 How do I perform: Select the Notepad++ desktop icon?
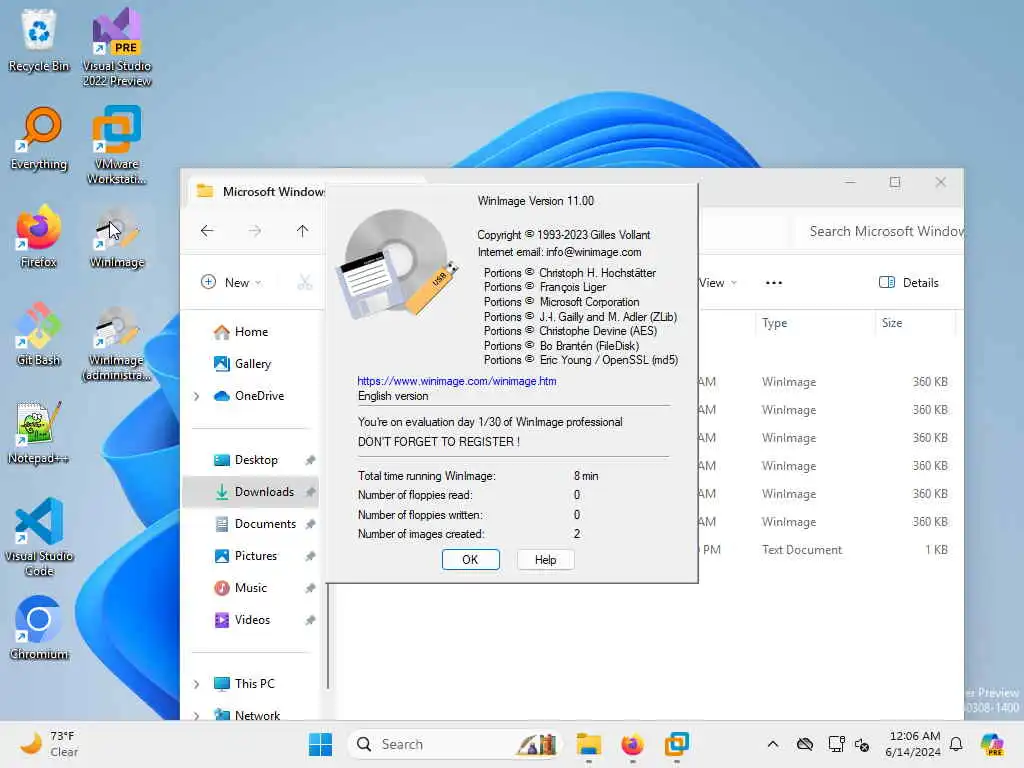pyautogui.click(x=39, y=433)
